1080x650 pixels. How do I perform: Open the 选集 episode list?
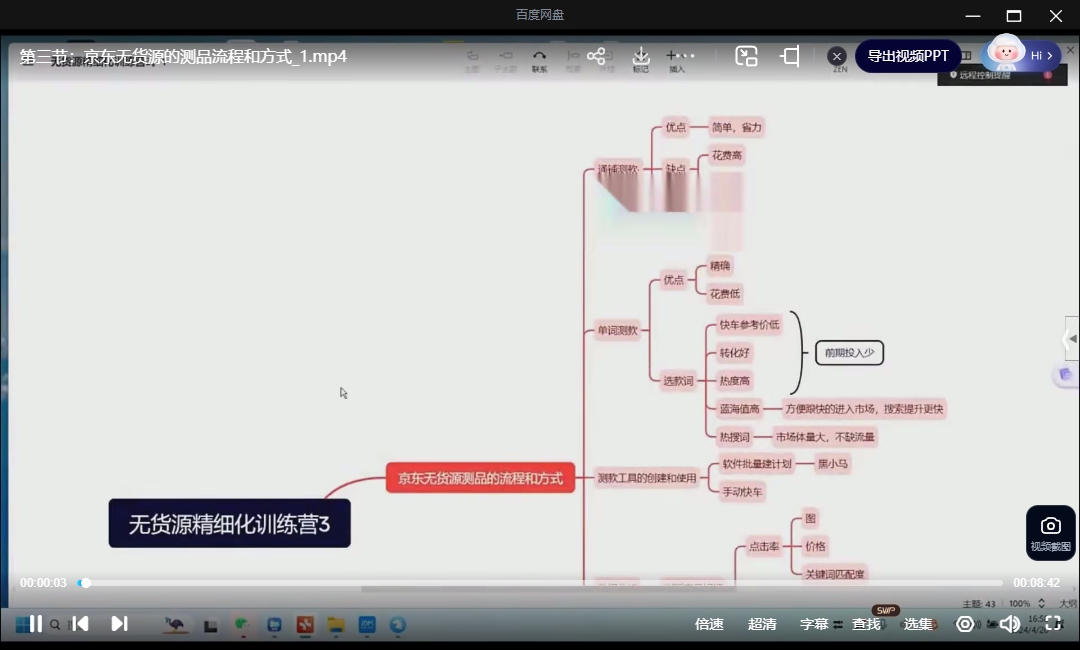tap(918, 624)
